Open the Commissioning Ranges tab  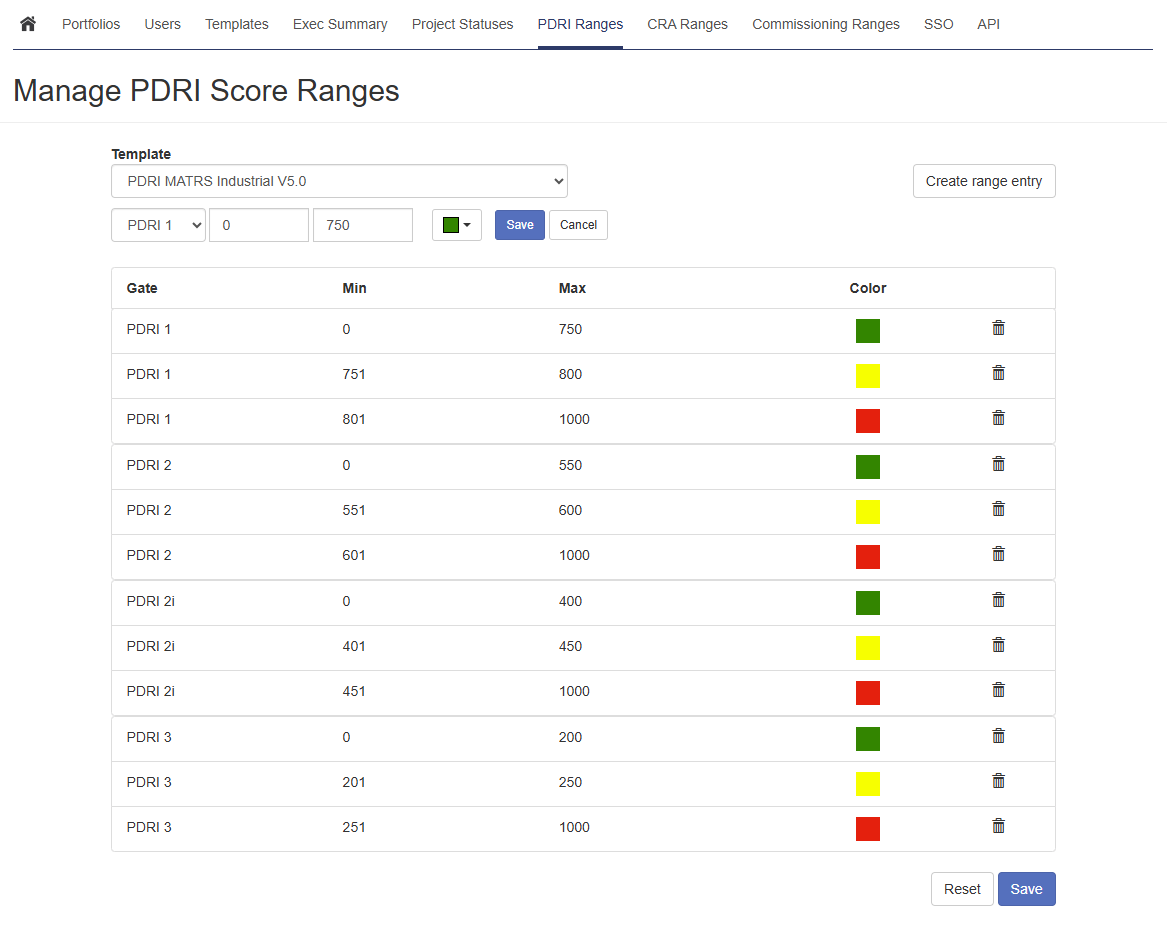point(825,24)
